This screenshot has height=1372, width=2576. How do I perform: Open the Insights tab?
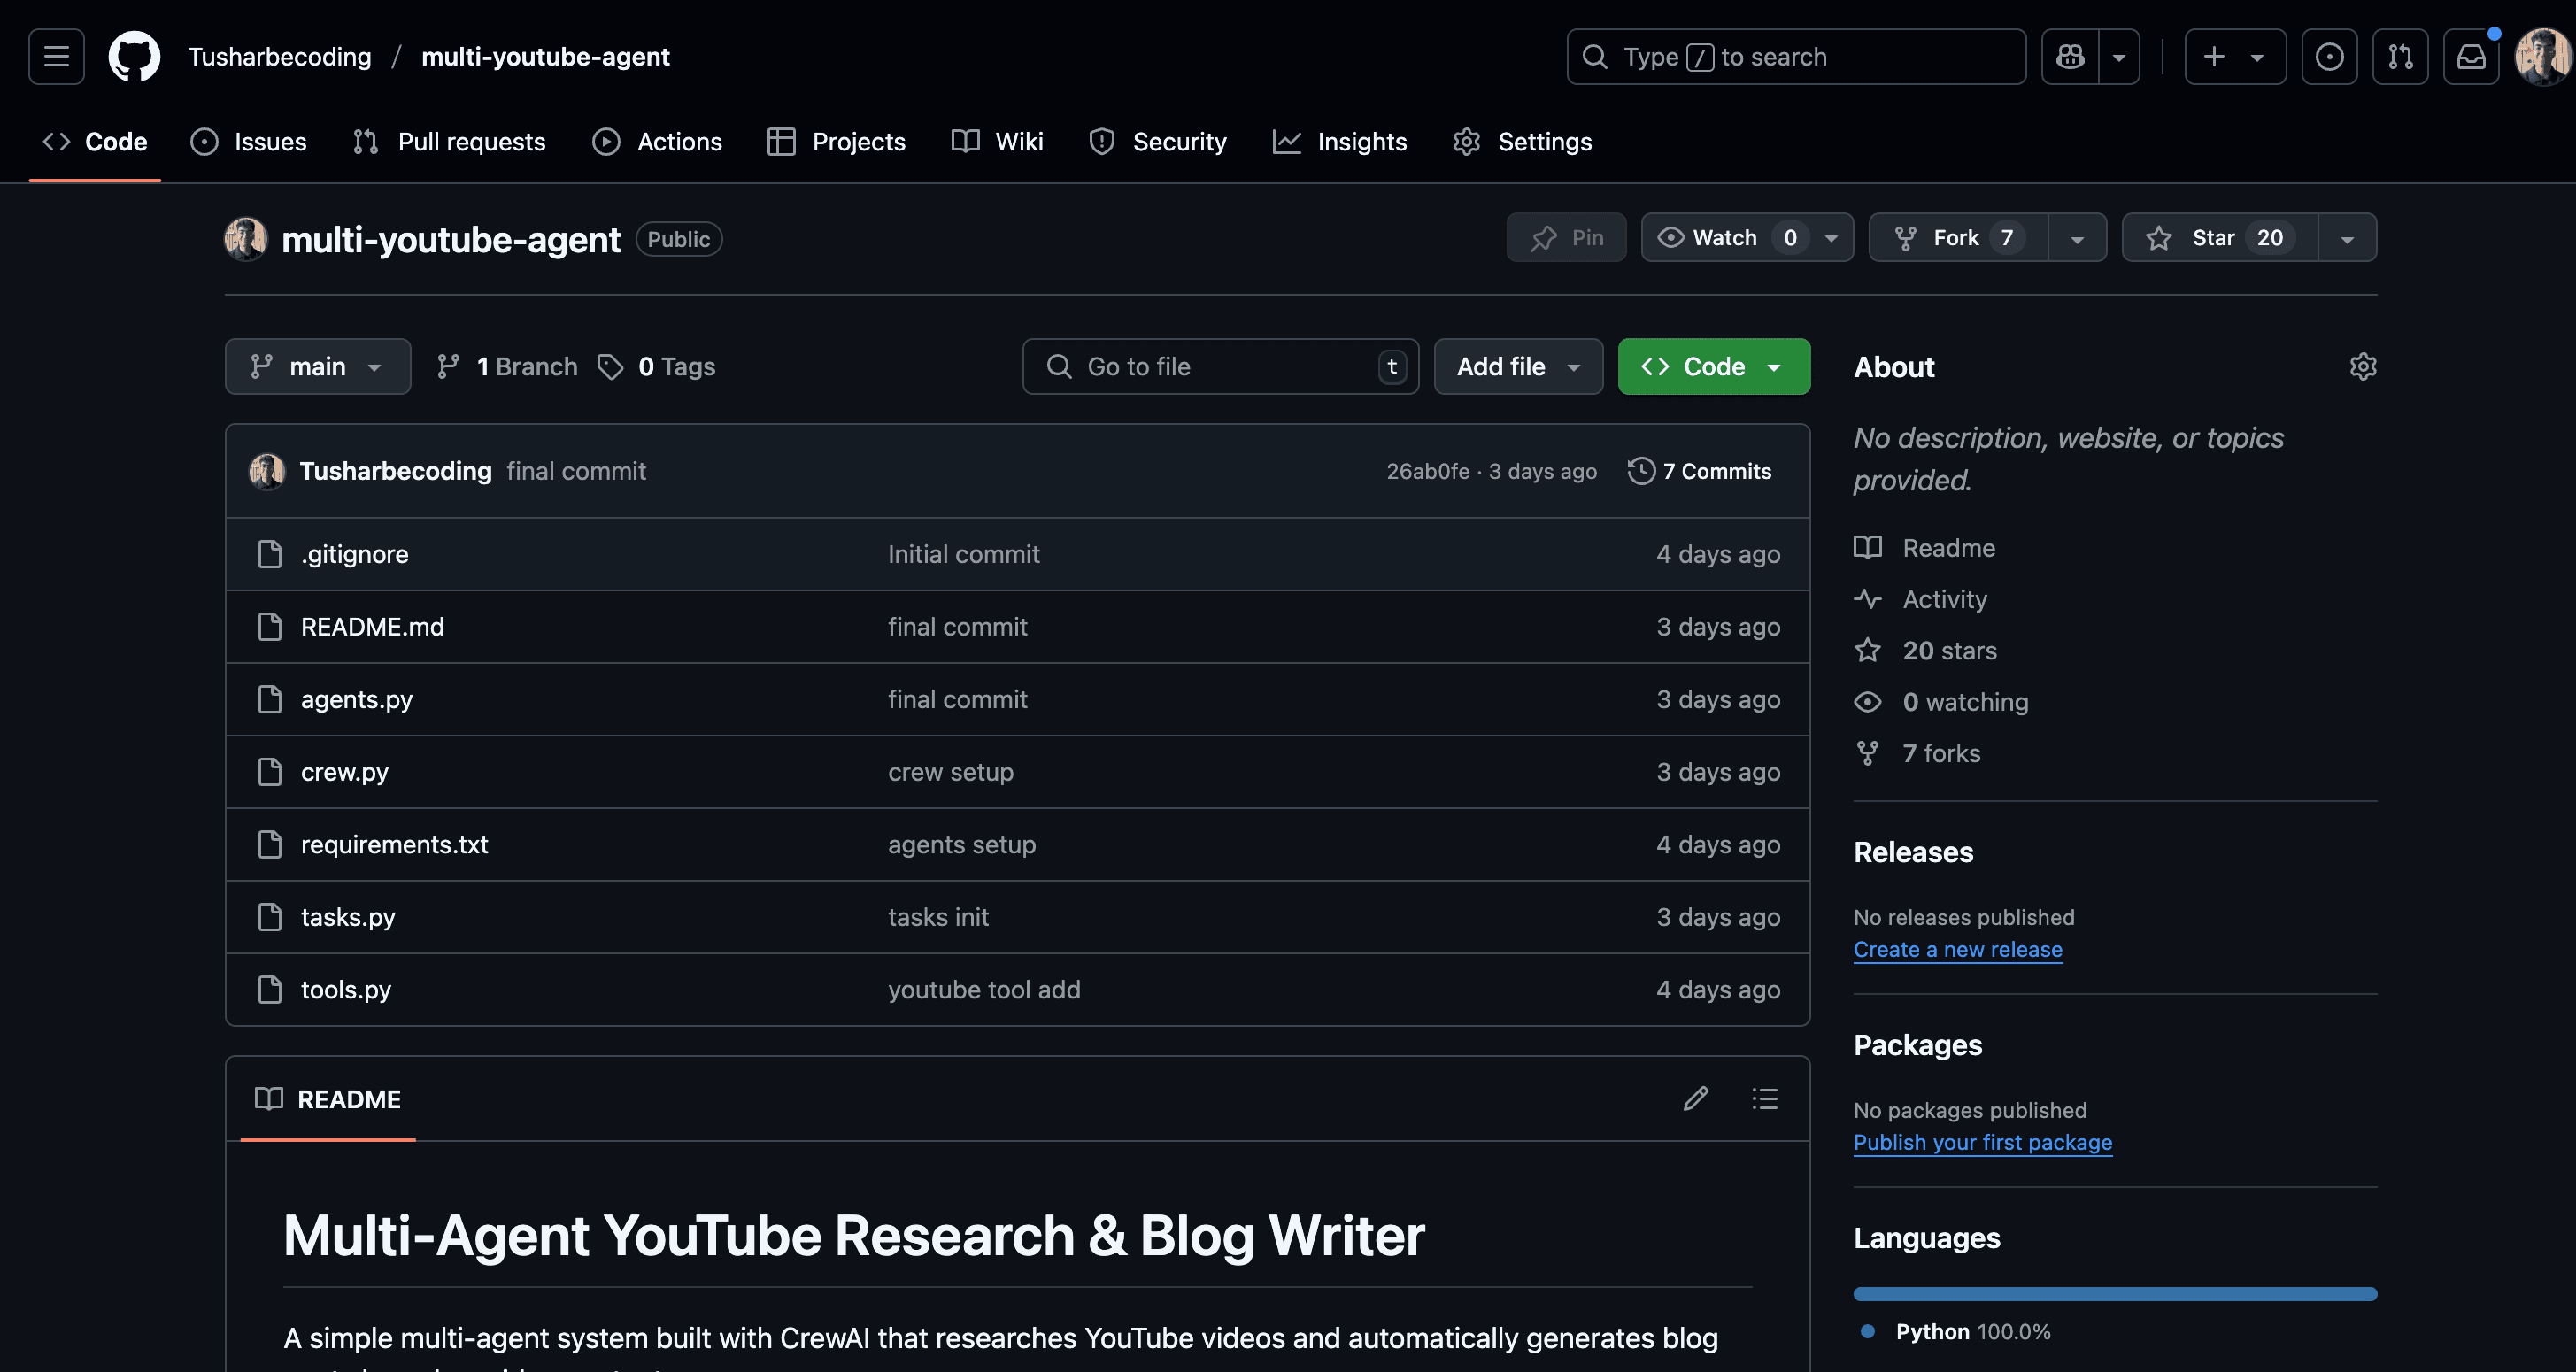coord(1340,142)
